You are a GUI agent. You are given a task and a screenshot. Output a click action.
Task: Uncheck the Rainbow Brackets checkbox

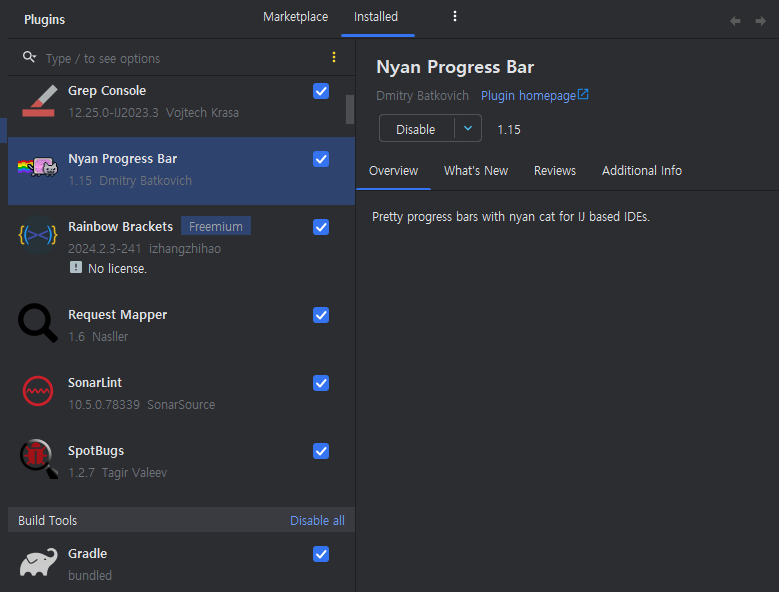coord(321,227)
